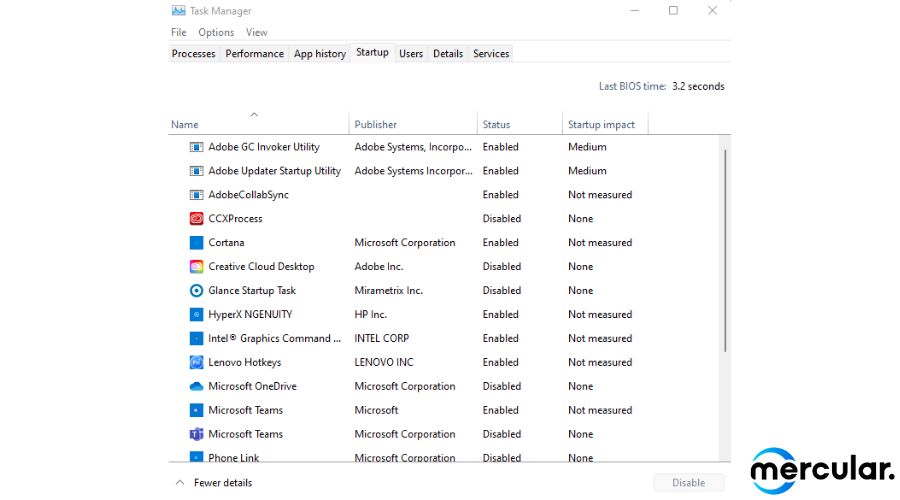Screen dimensions: 900x500
Task: Click Disabled status of CCXProcess
Action: 502,219
